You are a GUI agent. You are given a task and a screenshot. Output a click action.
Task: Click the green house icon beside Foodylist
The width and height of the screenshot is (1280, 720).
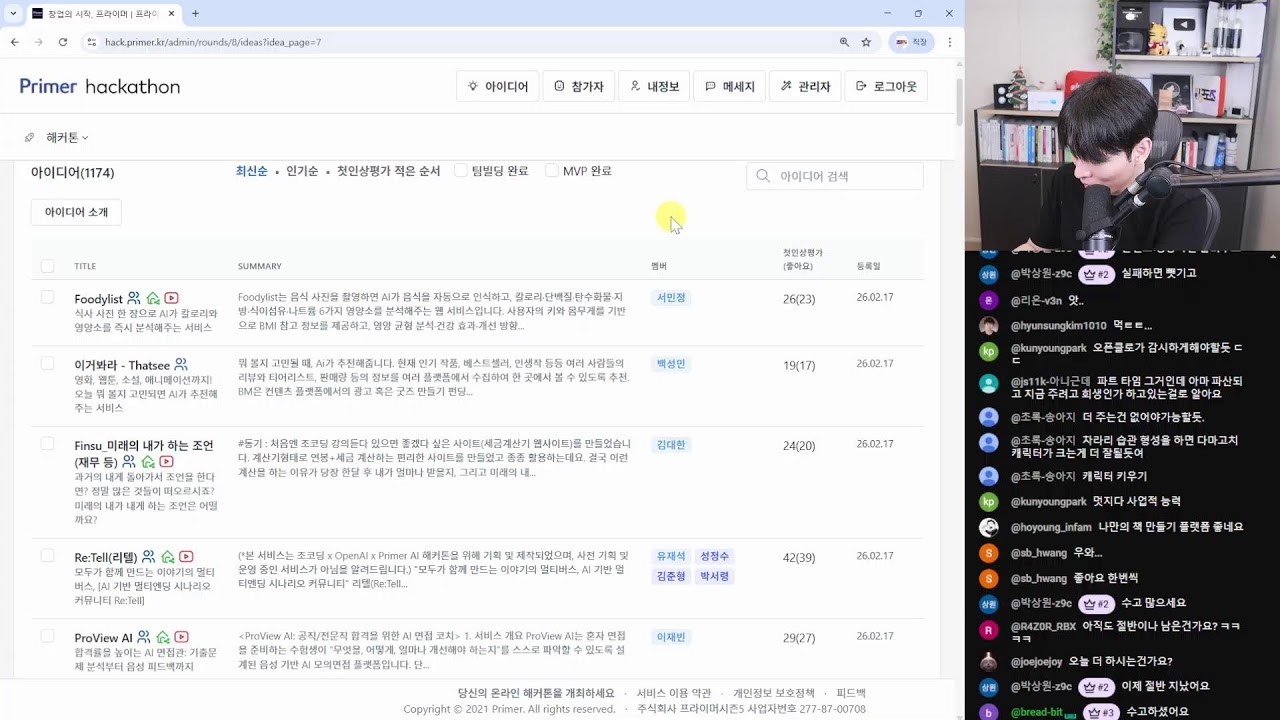(153, 299)
